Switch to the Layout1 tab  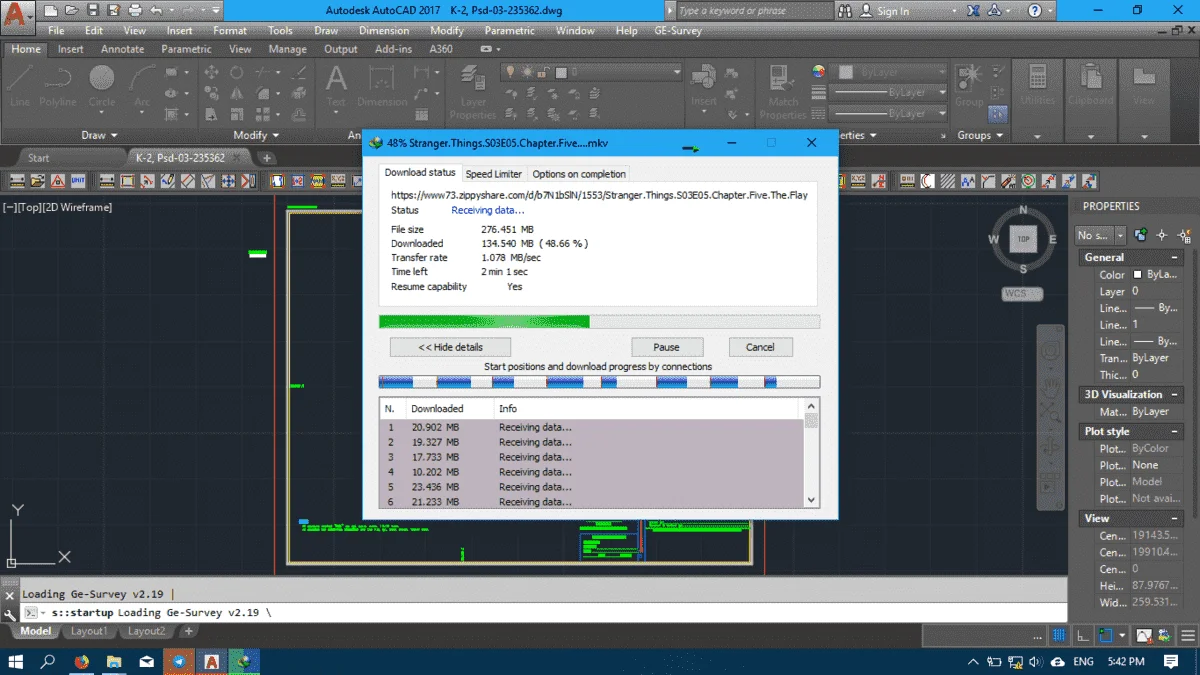coord(88,631)
